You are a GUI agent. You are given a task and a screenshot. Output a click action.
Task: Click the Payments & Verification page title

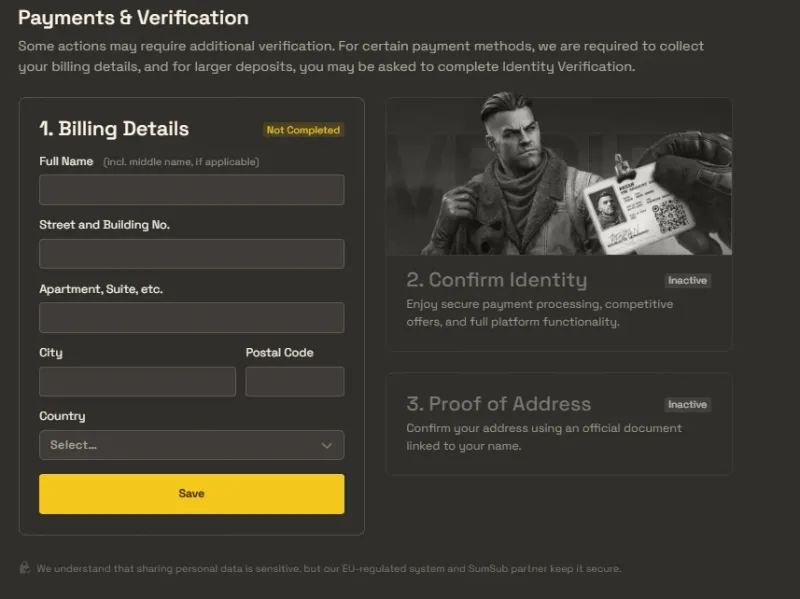point(133,18)
